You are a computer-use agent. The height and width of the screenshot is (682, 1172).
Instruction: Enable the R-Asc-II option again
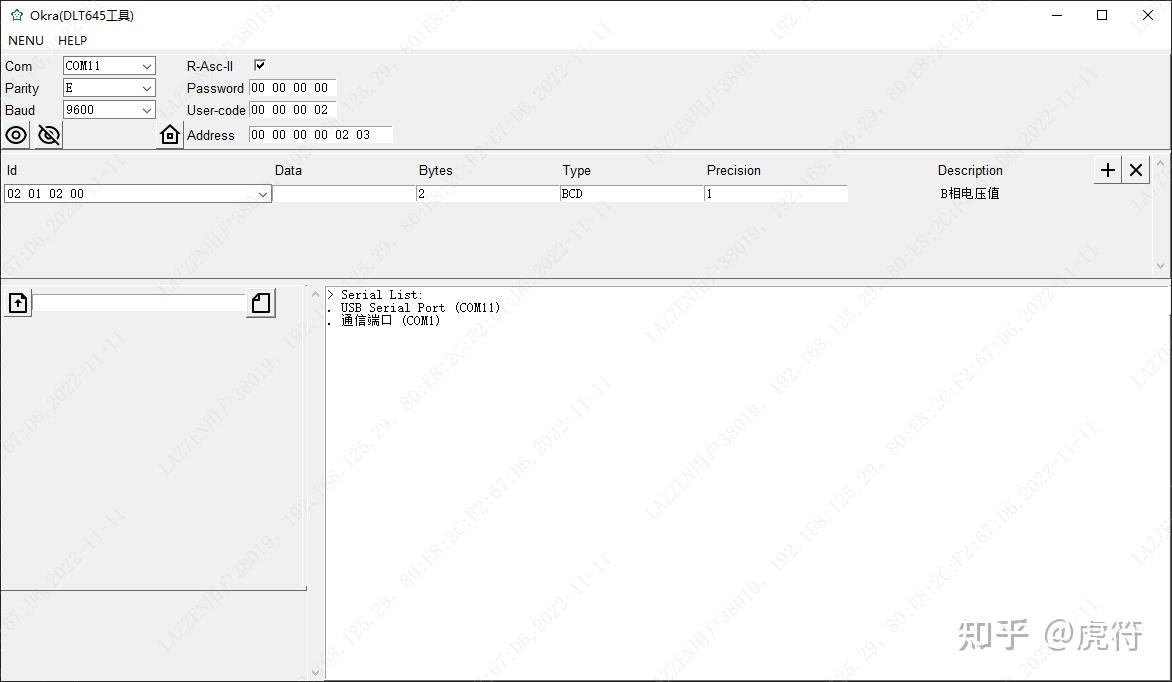[260, 65]
